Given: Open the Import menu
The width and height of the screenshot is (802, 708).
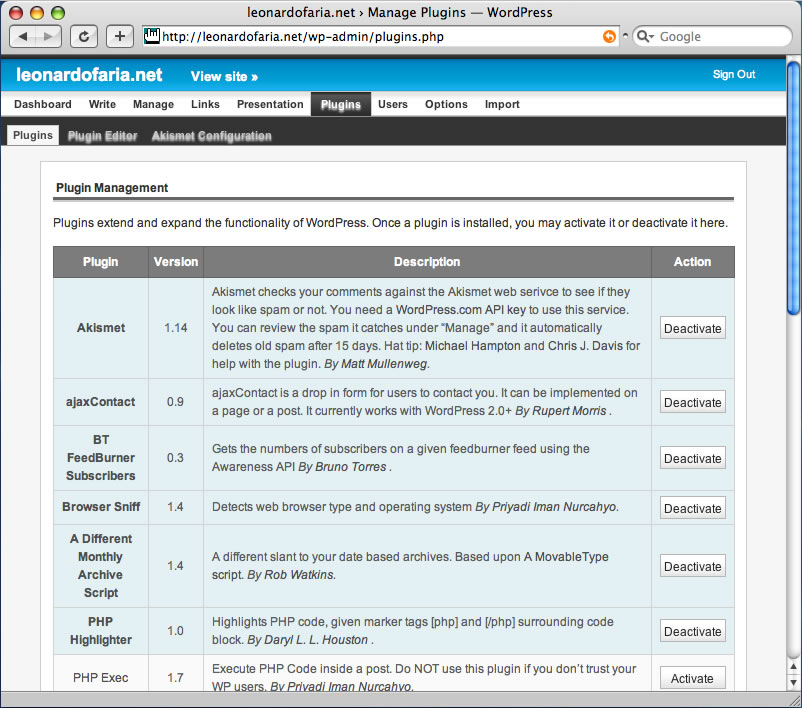Looking at the screenshot, I should (502, 104).
